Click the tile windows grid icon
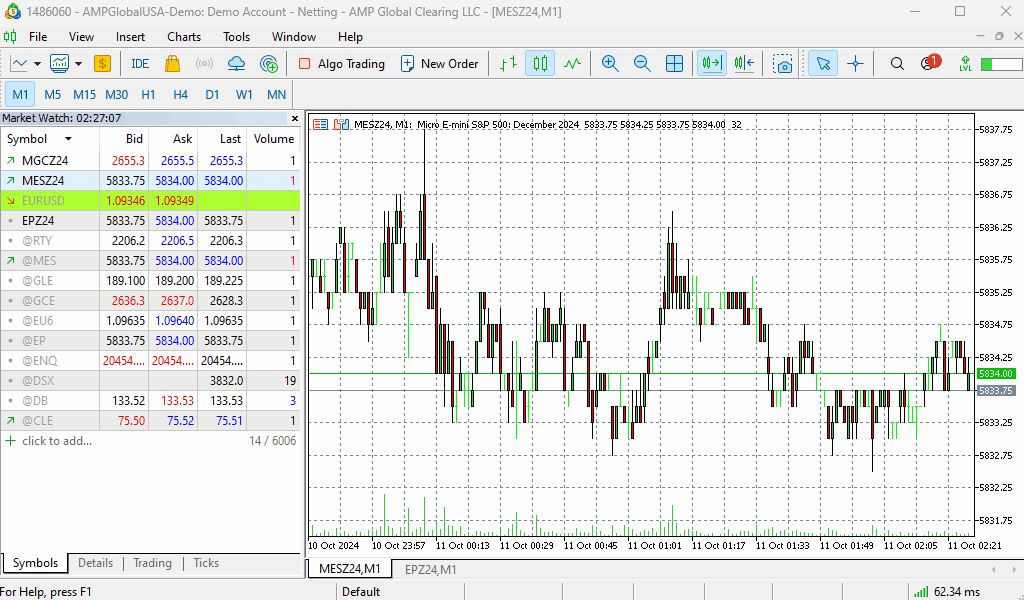 (x=674, y=64)
